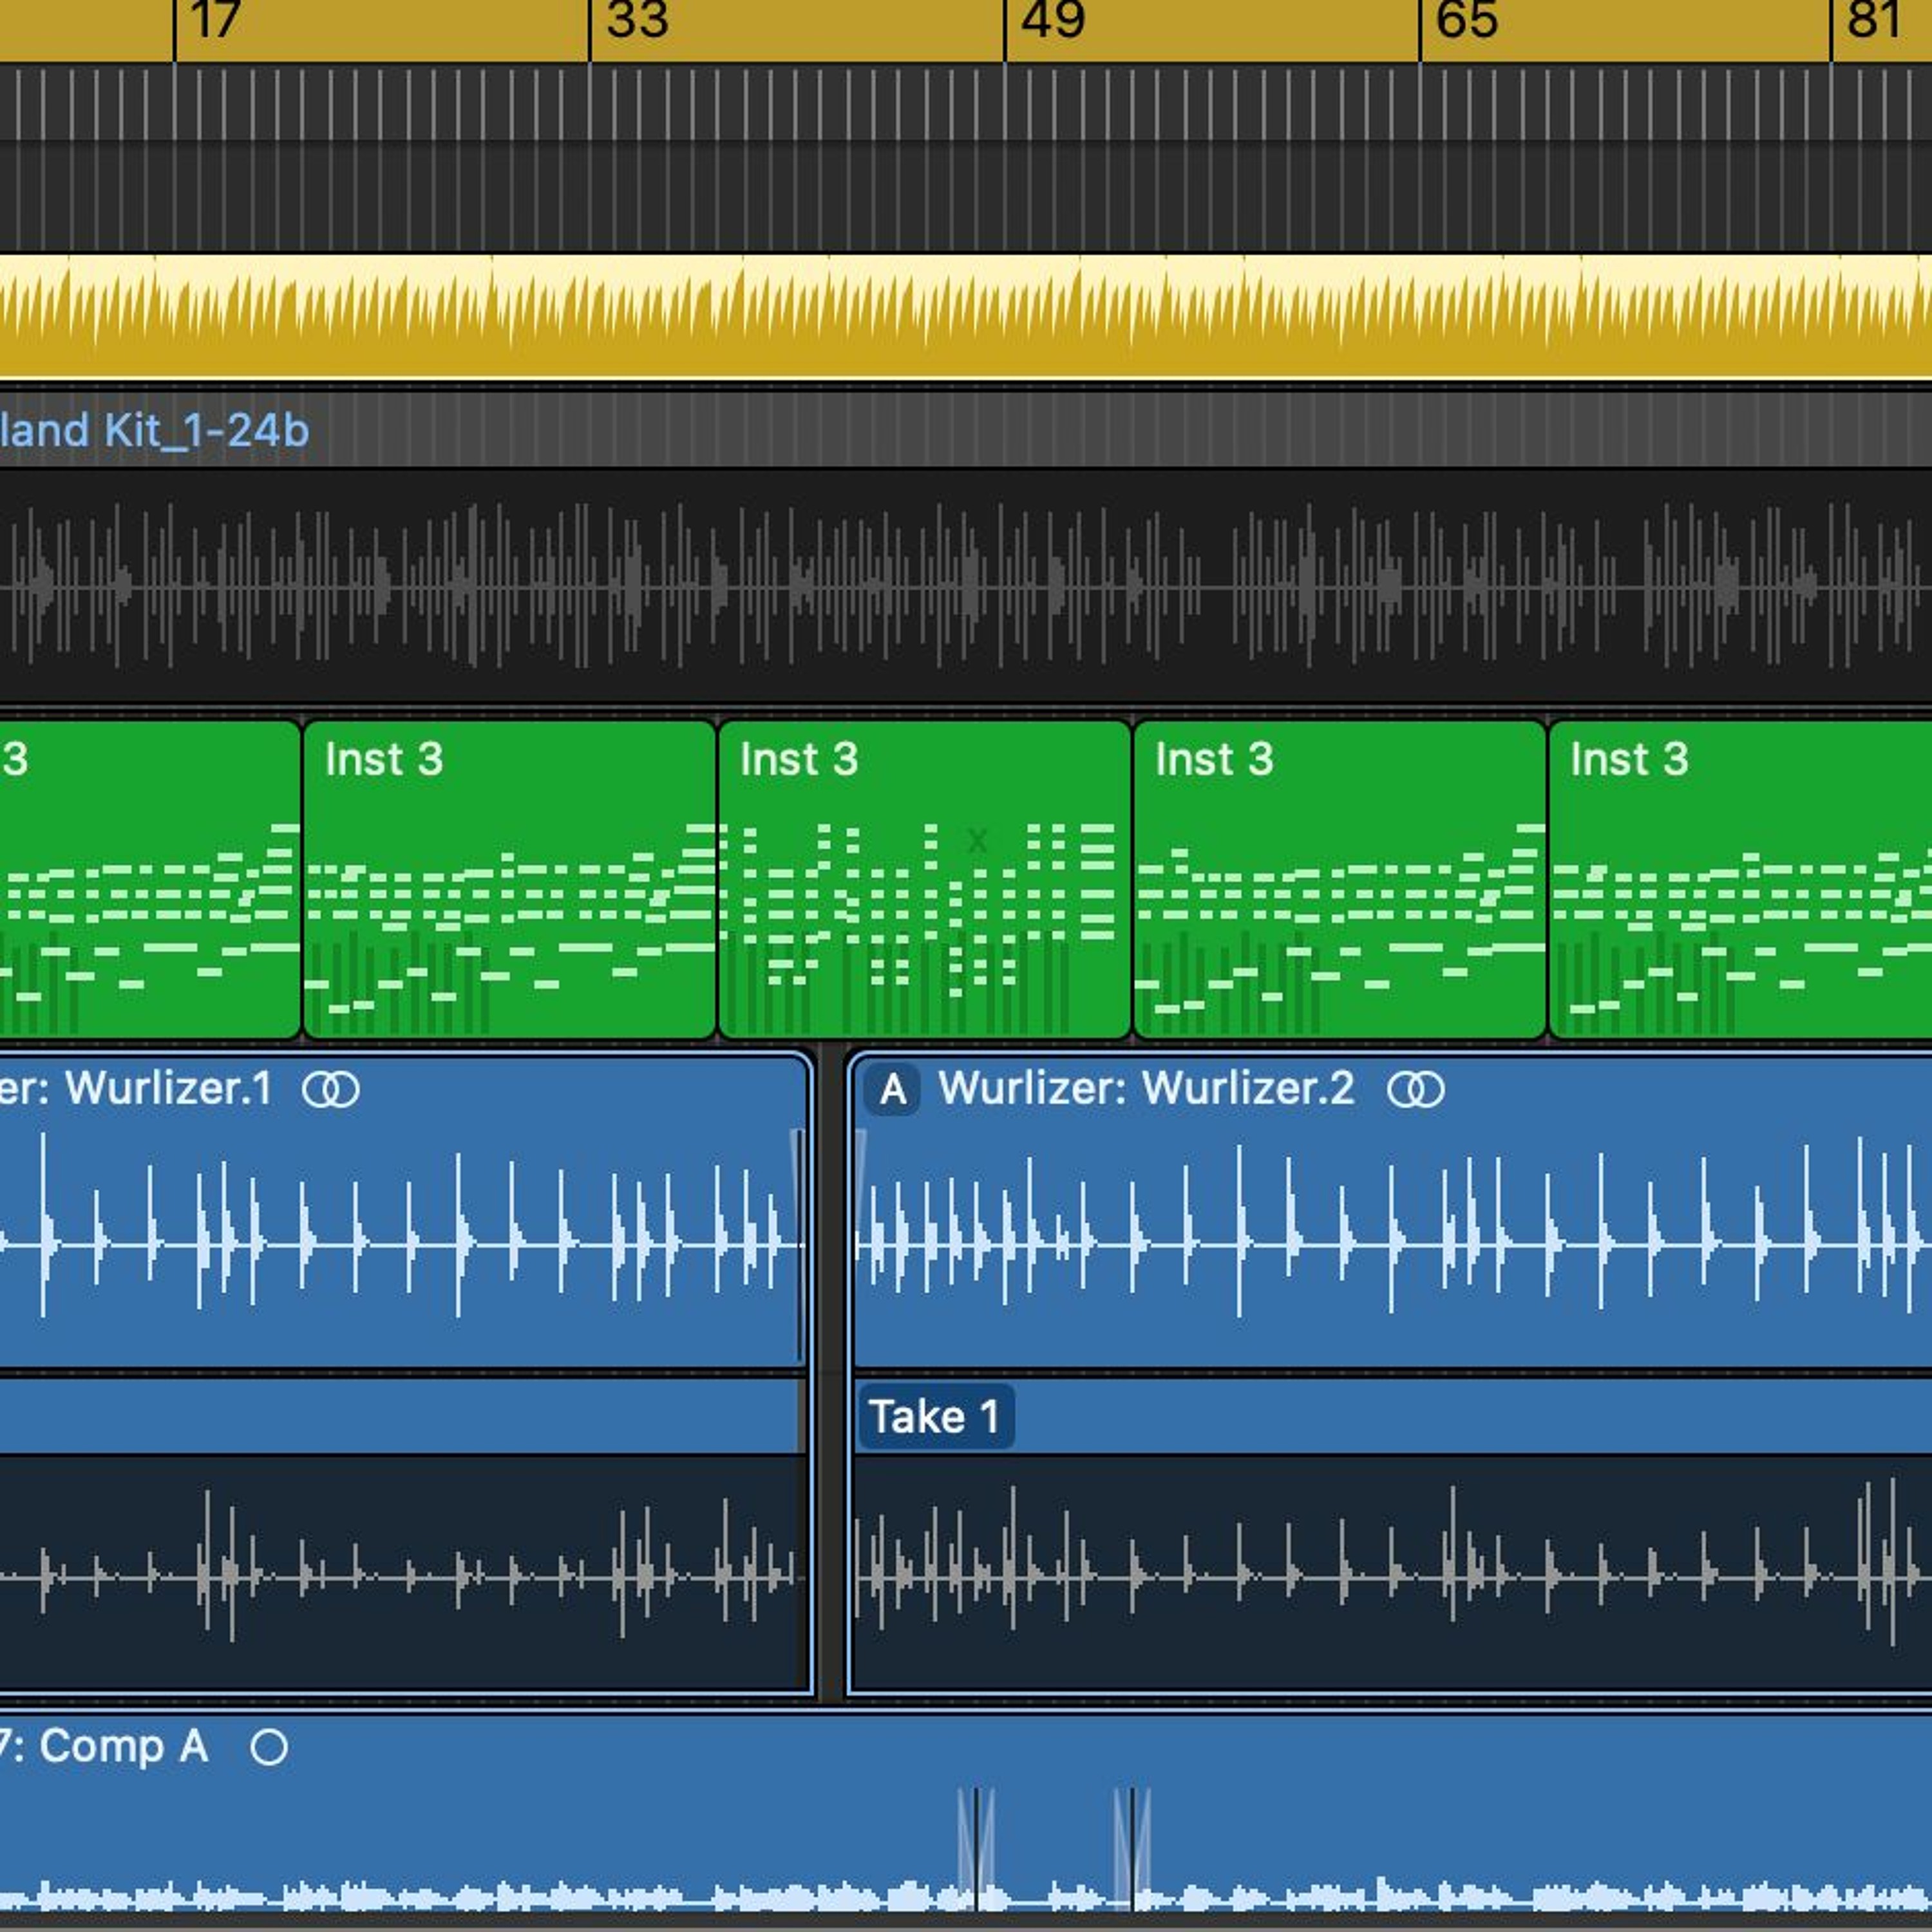Screen dimensions: 1932x1932
Task: Click the mono circle icon beside Comp A
Action: click(x=269, y=1747)
